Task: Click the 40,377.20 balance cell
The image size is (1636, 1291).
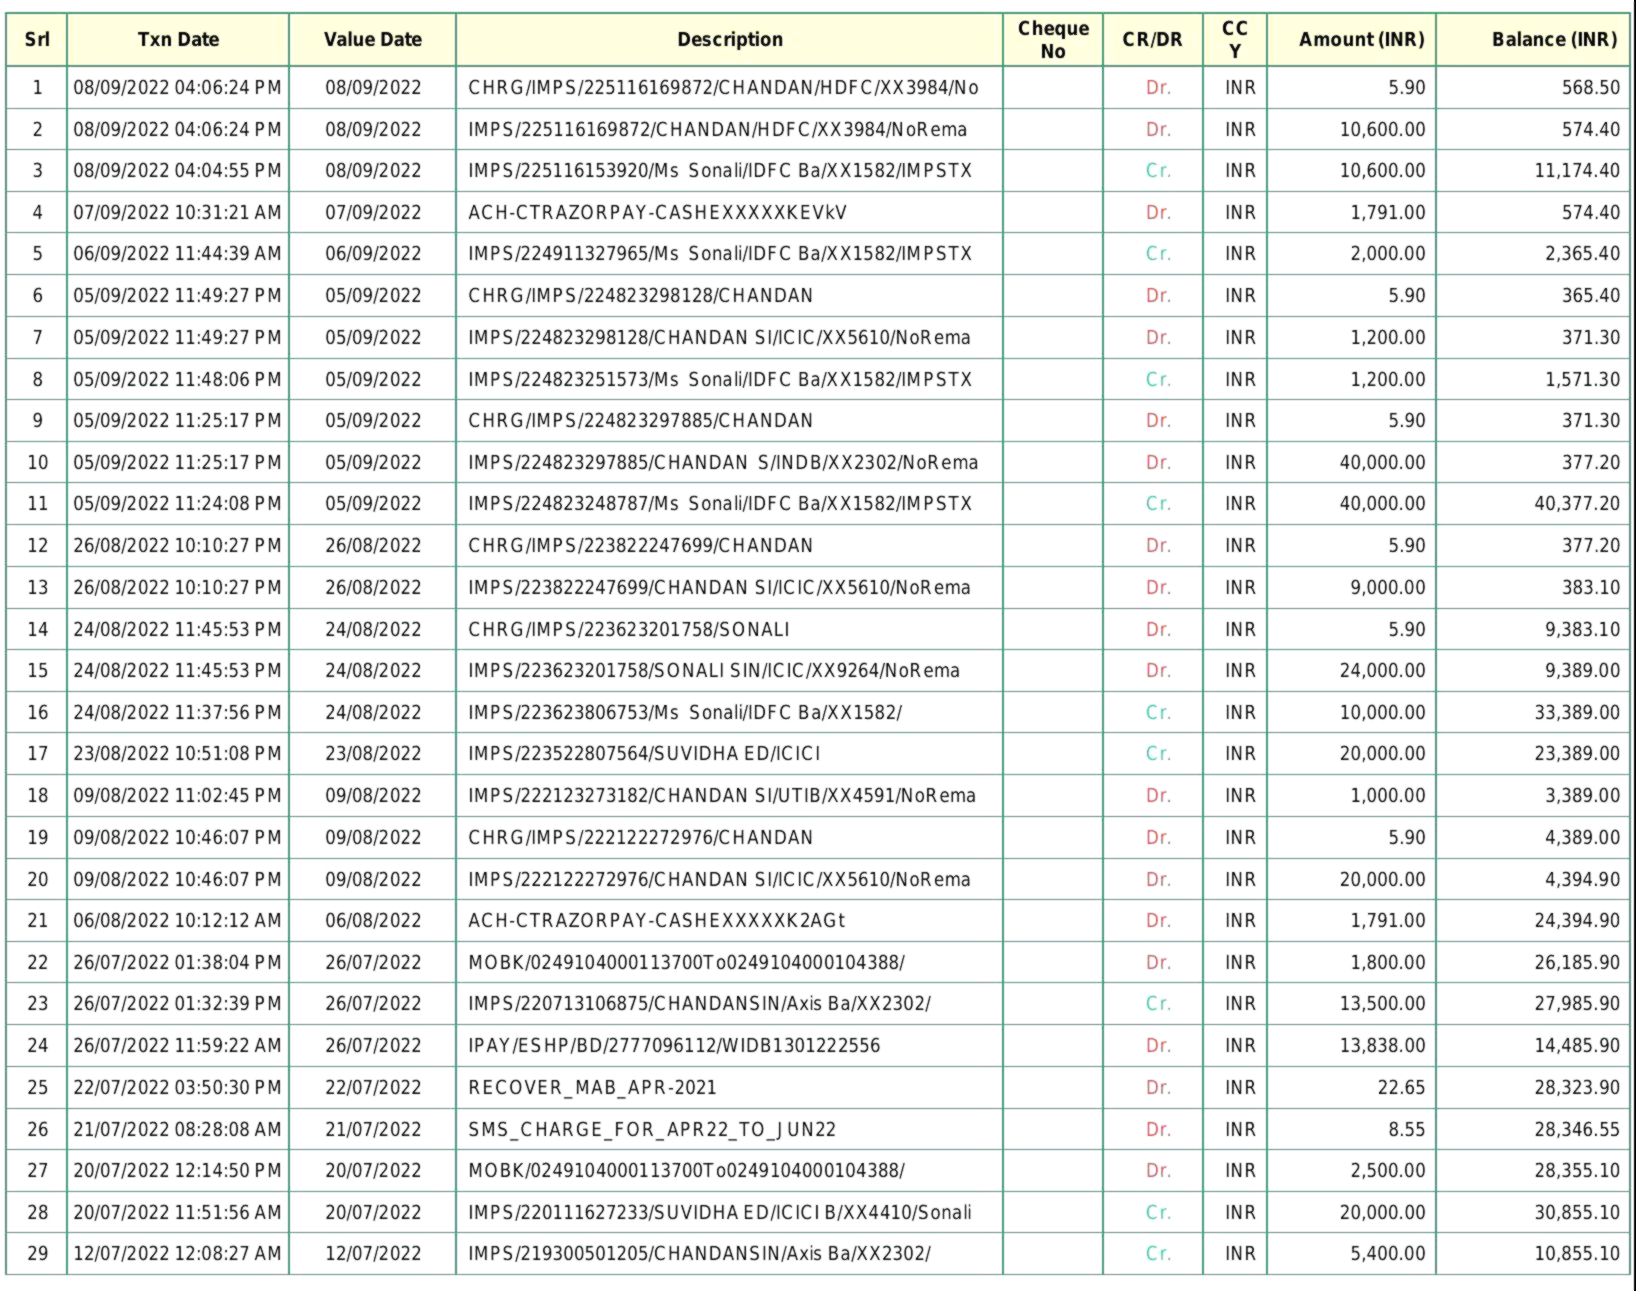Action: coord(1576,504)
